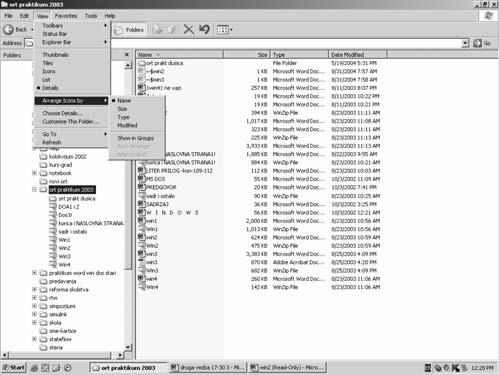This screenshot has height=375, width=499.
Task: Expand the reforma skolstva node
Action: [x=34, y=290]
